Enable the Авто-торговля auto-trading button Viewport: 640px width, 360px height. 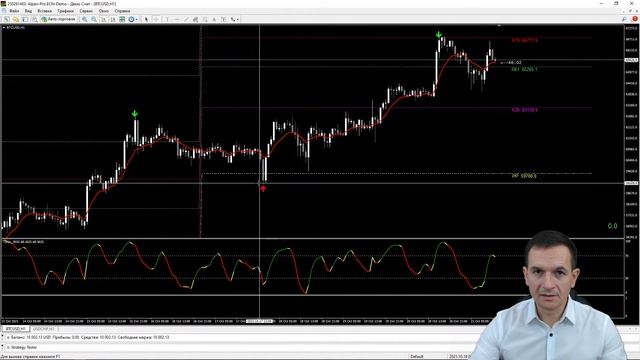58,19
